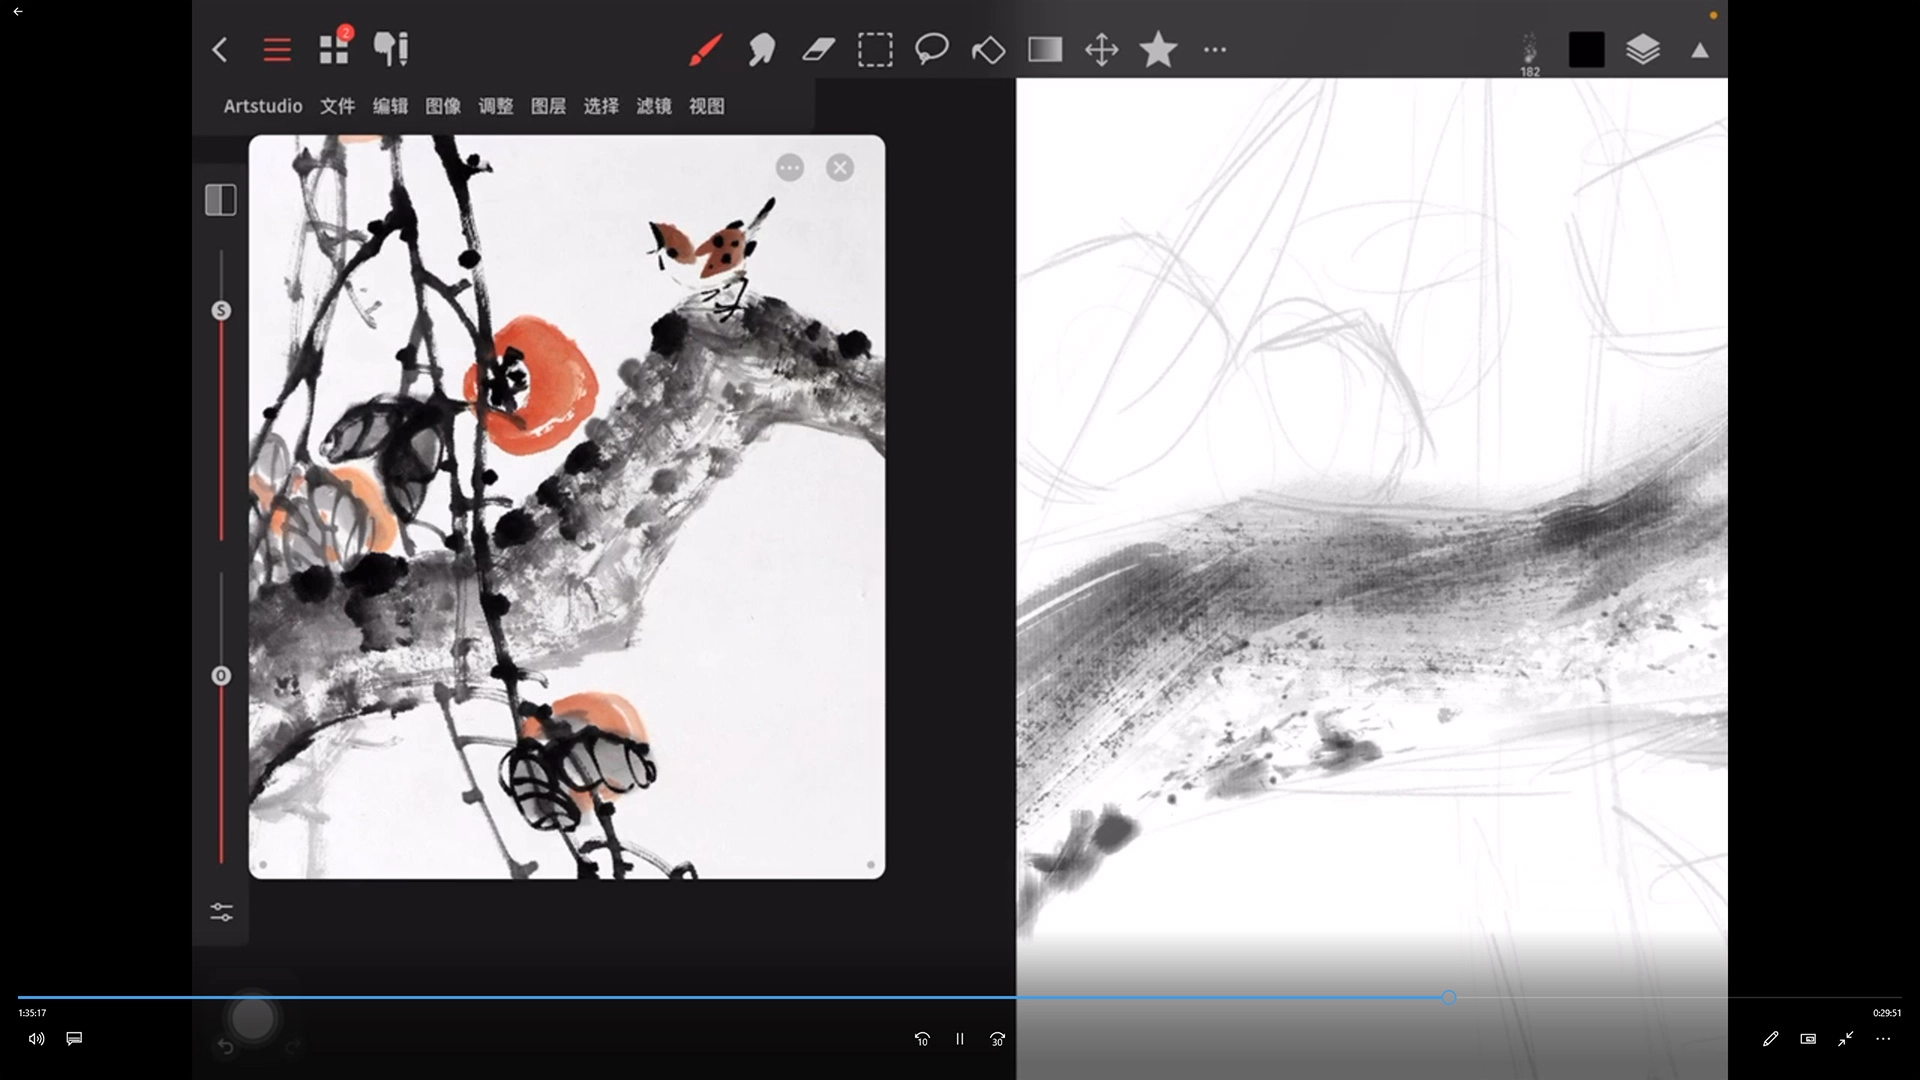Activate the rectangular marquee selection tool
Screen dimensions: 1920x1080
[875, 49]
